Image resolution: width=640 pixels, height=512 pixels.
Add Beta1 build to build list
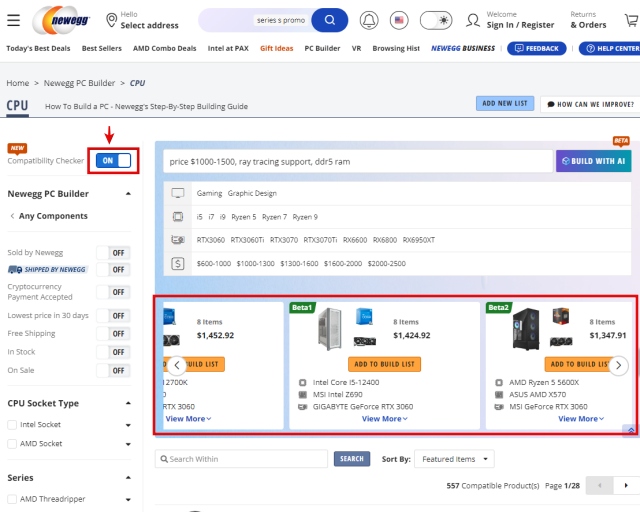[x=384, y=364]
